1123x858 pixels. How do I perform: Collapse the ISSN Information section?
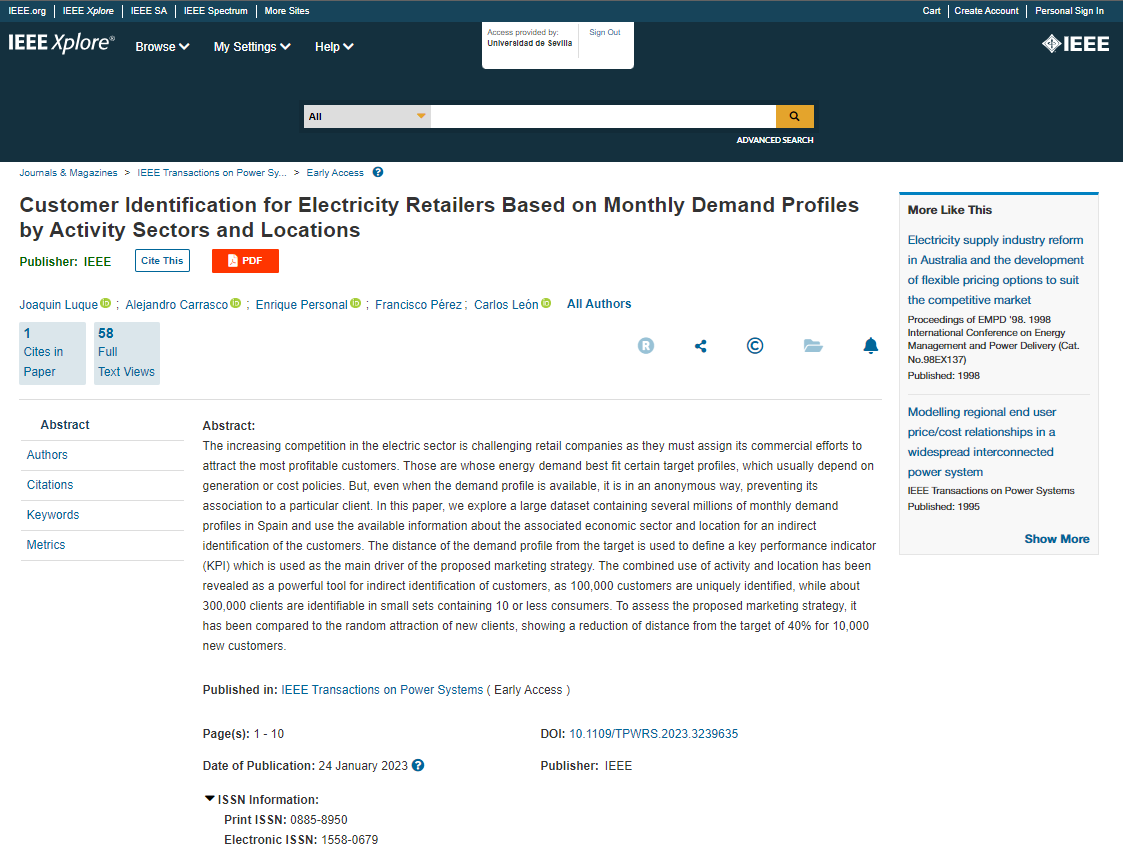pos(210,799)
